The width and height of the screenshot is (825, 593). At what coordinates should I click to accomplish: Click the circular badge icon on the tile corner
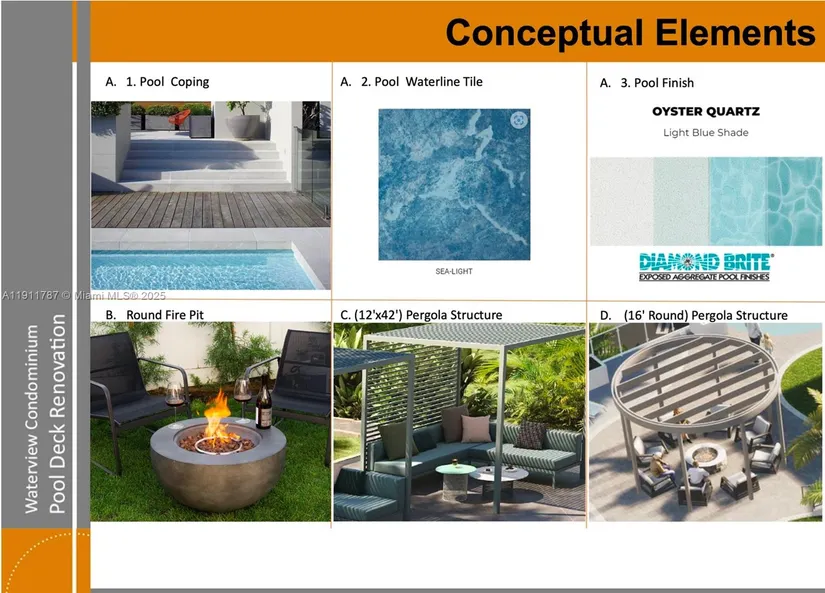(x=518, y=121)
